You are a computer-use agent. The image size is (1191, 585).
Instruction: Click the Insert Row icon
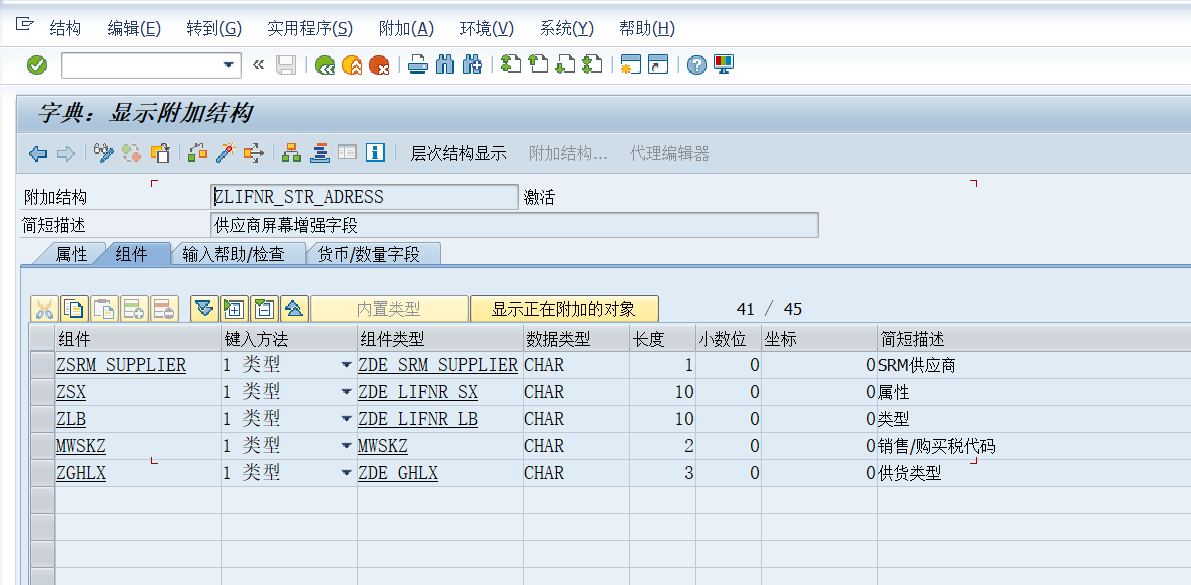(x=134, y=308)
